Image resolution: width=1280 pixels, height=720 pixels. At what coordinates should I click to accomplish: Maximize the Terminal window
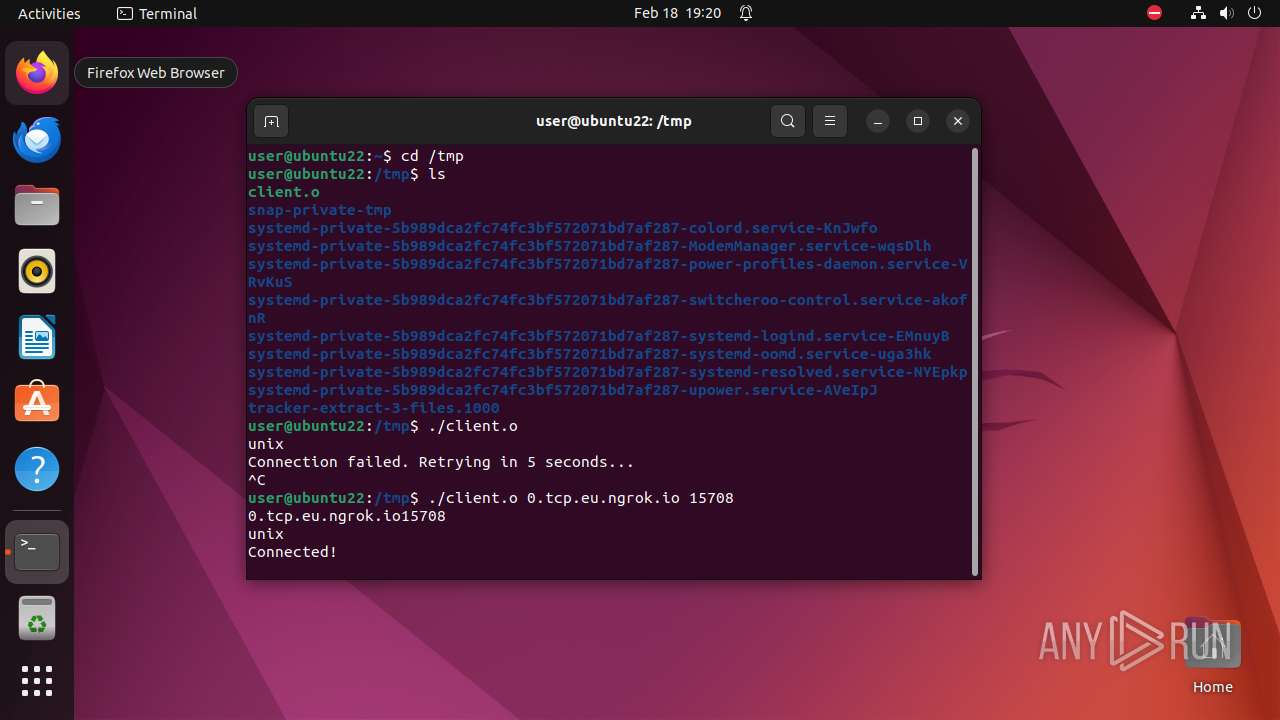[918, 121]
